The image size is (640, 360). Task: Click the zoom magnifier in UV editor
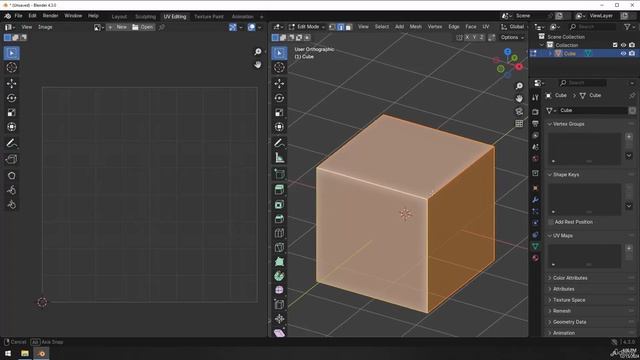[x=258, y=52]
